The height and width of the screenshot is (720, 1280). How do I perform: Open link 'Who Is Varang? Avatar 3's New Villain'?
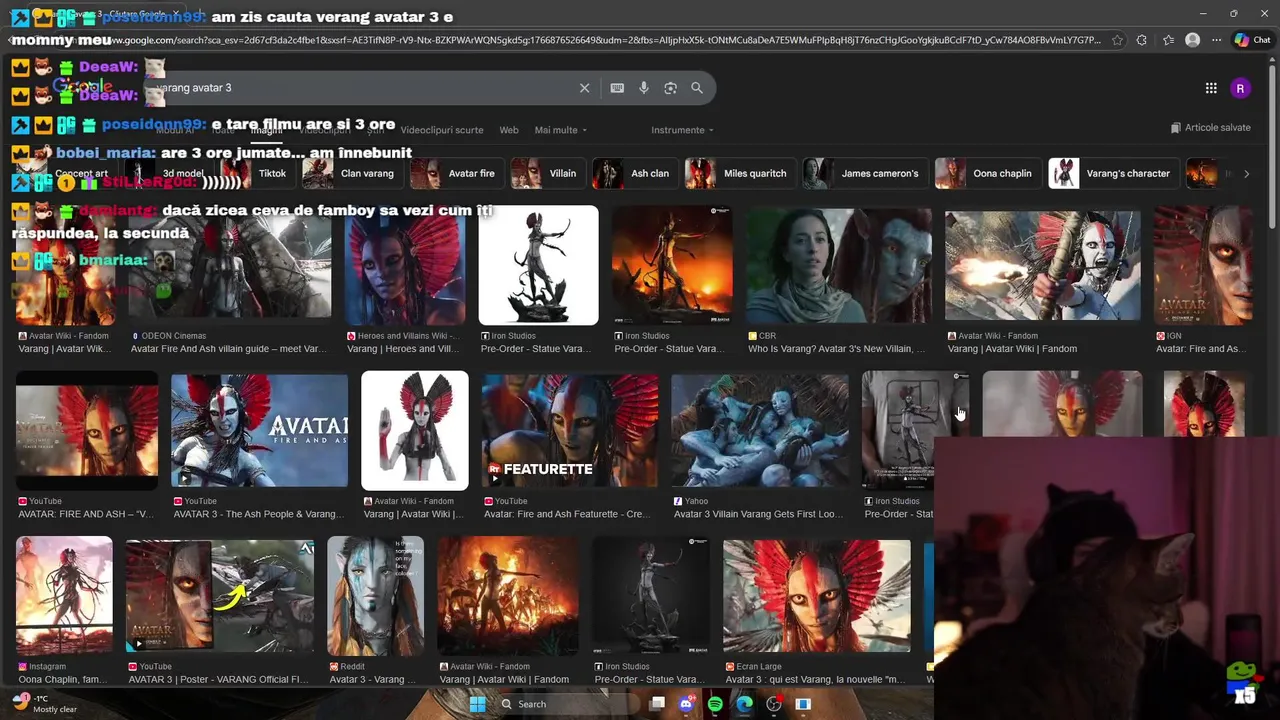click(x=837, y=349)
